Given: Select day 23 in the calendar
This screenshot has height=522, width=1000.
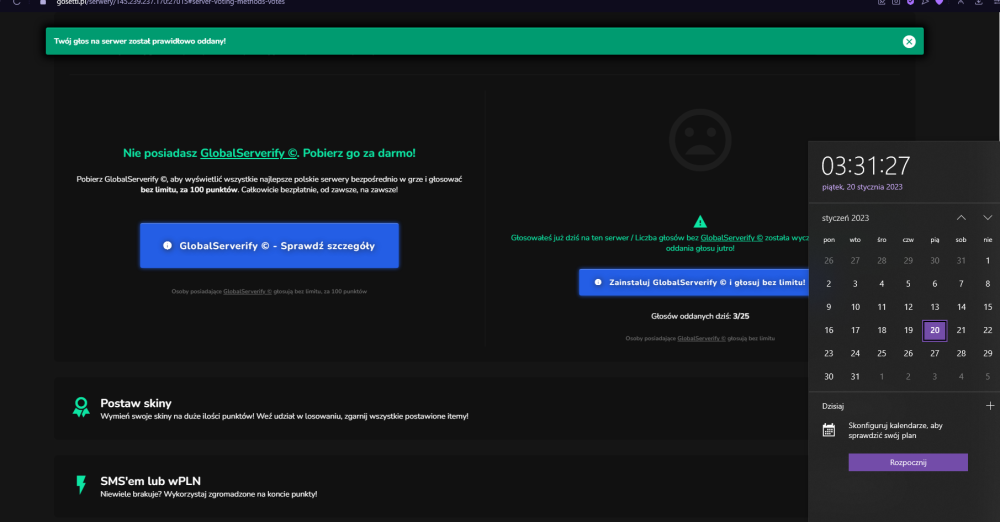Looking at the screenshot, I should 828,354.
